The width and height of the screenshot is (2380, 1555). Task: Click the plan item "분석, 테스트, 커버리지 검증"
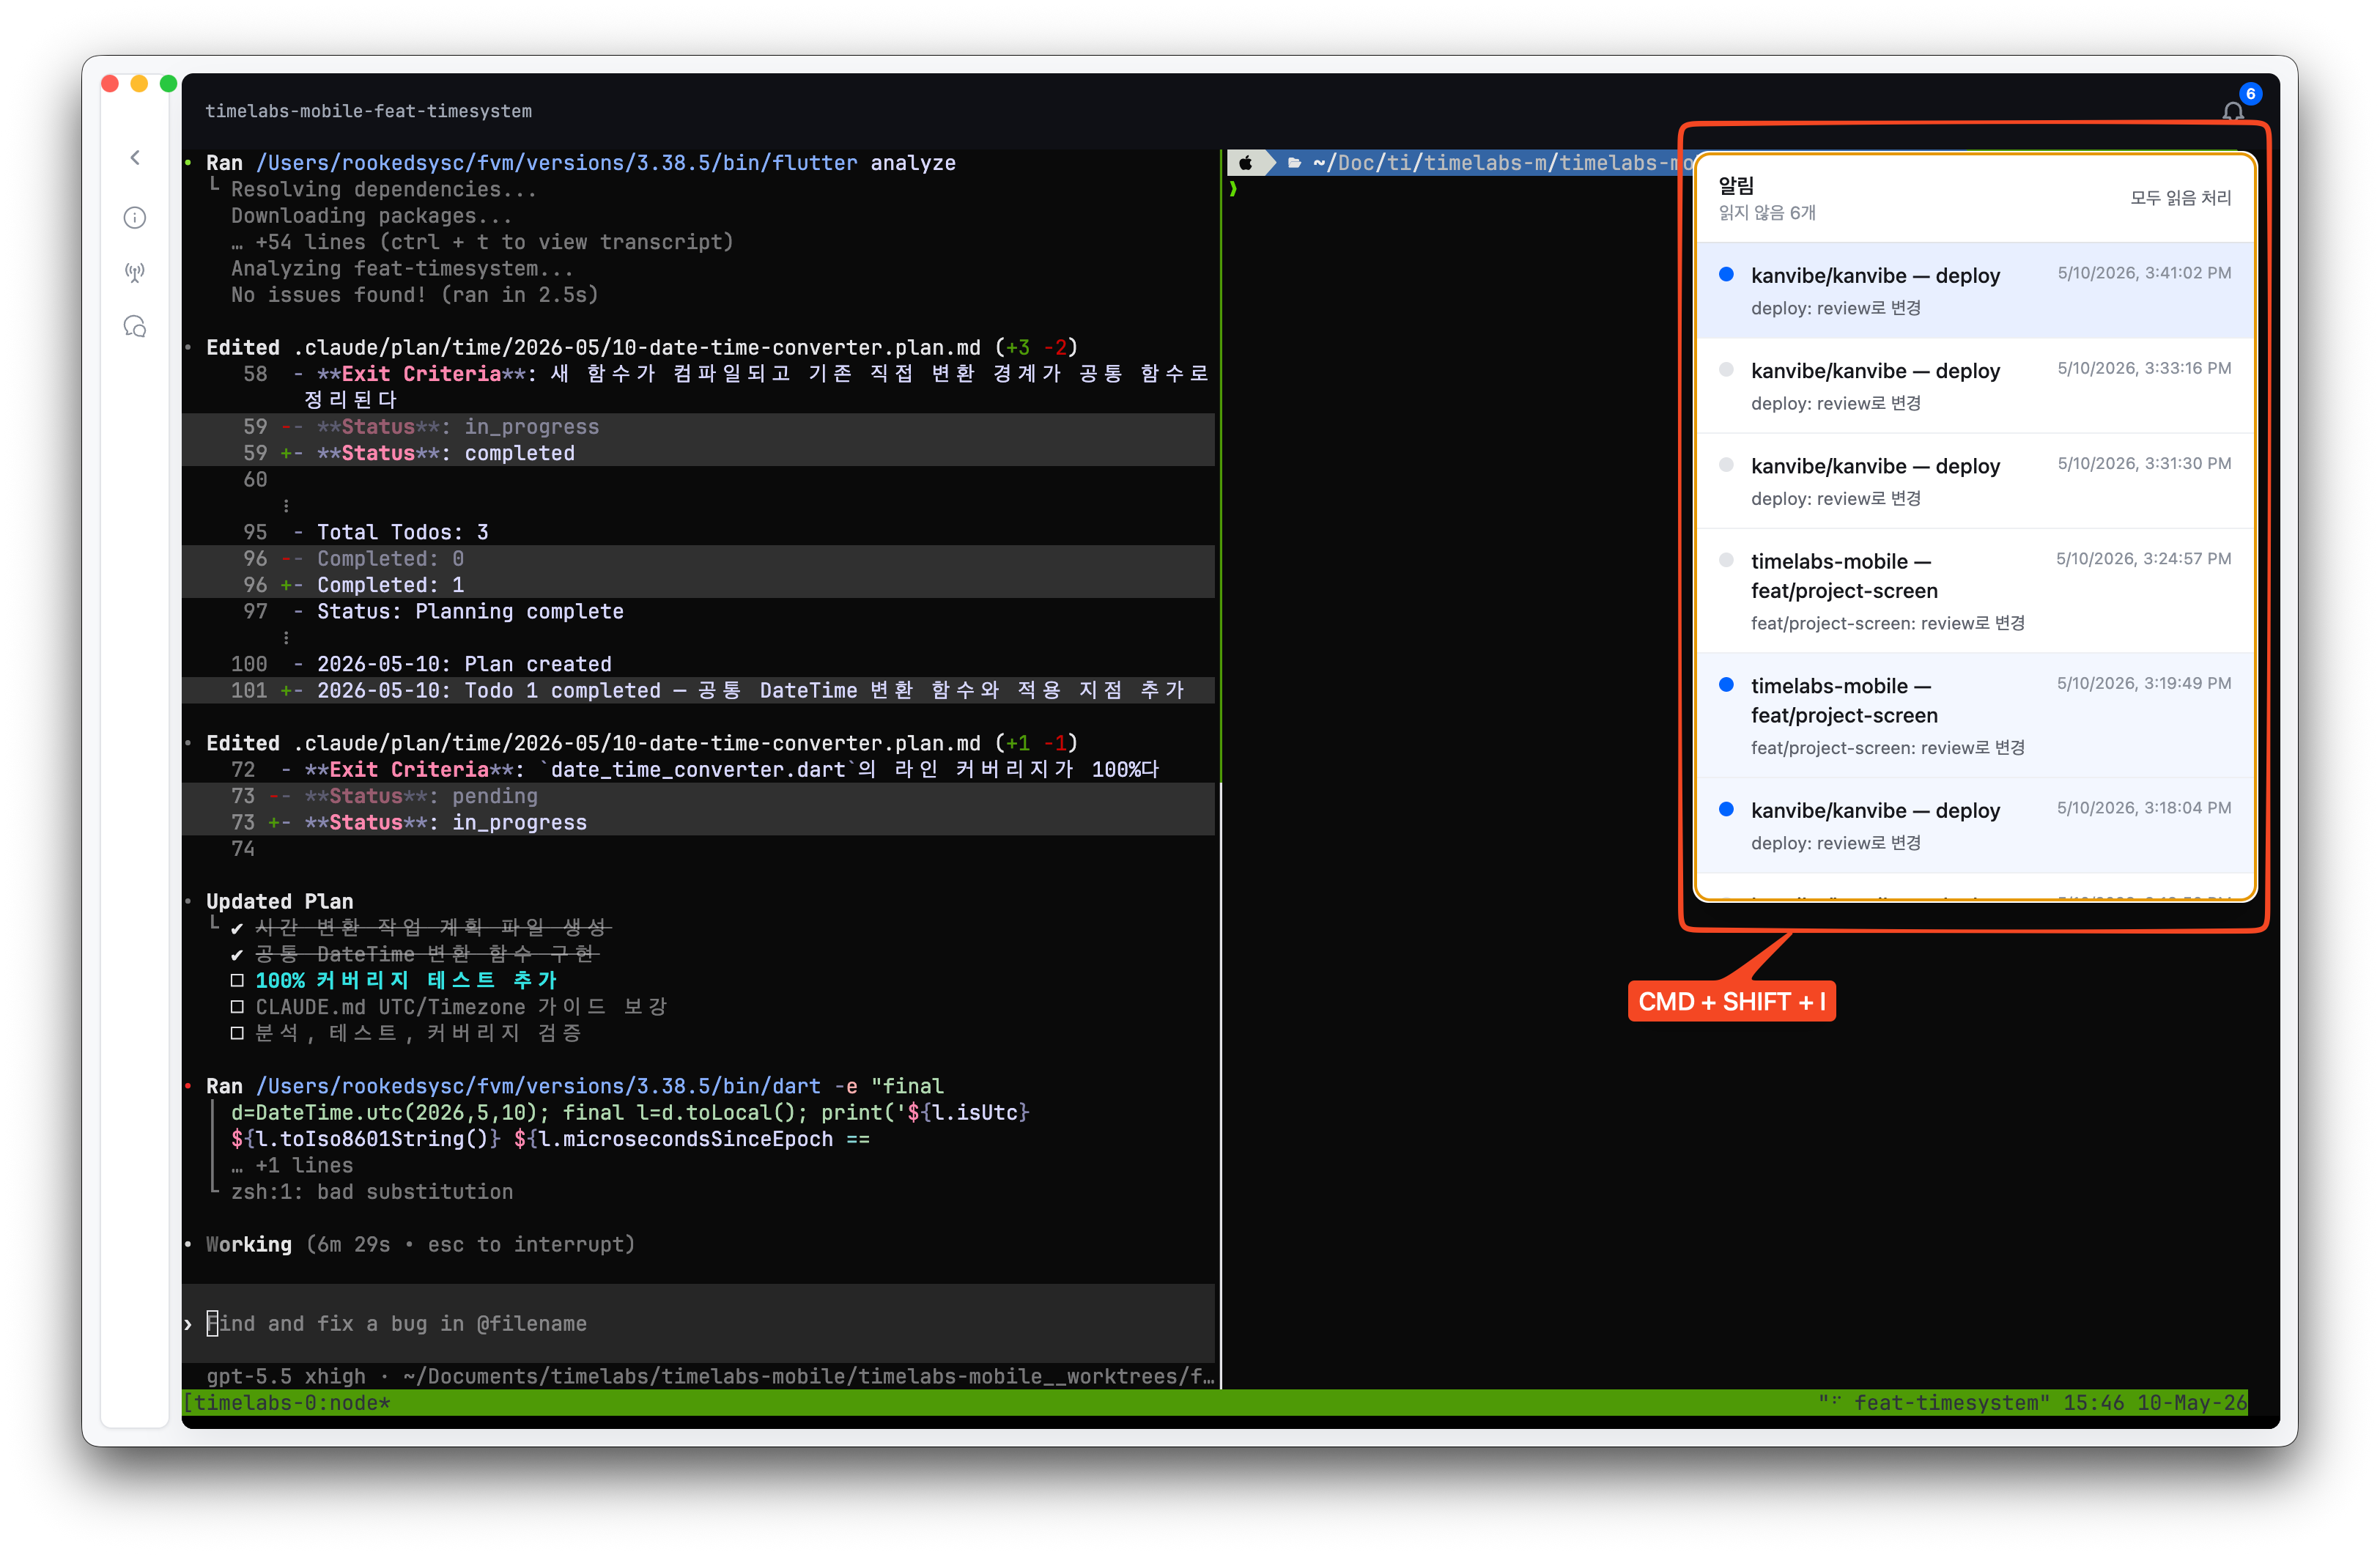(418, 1033)
